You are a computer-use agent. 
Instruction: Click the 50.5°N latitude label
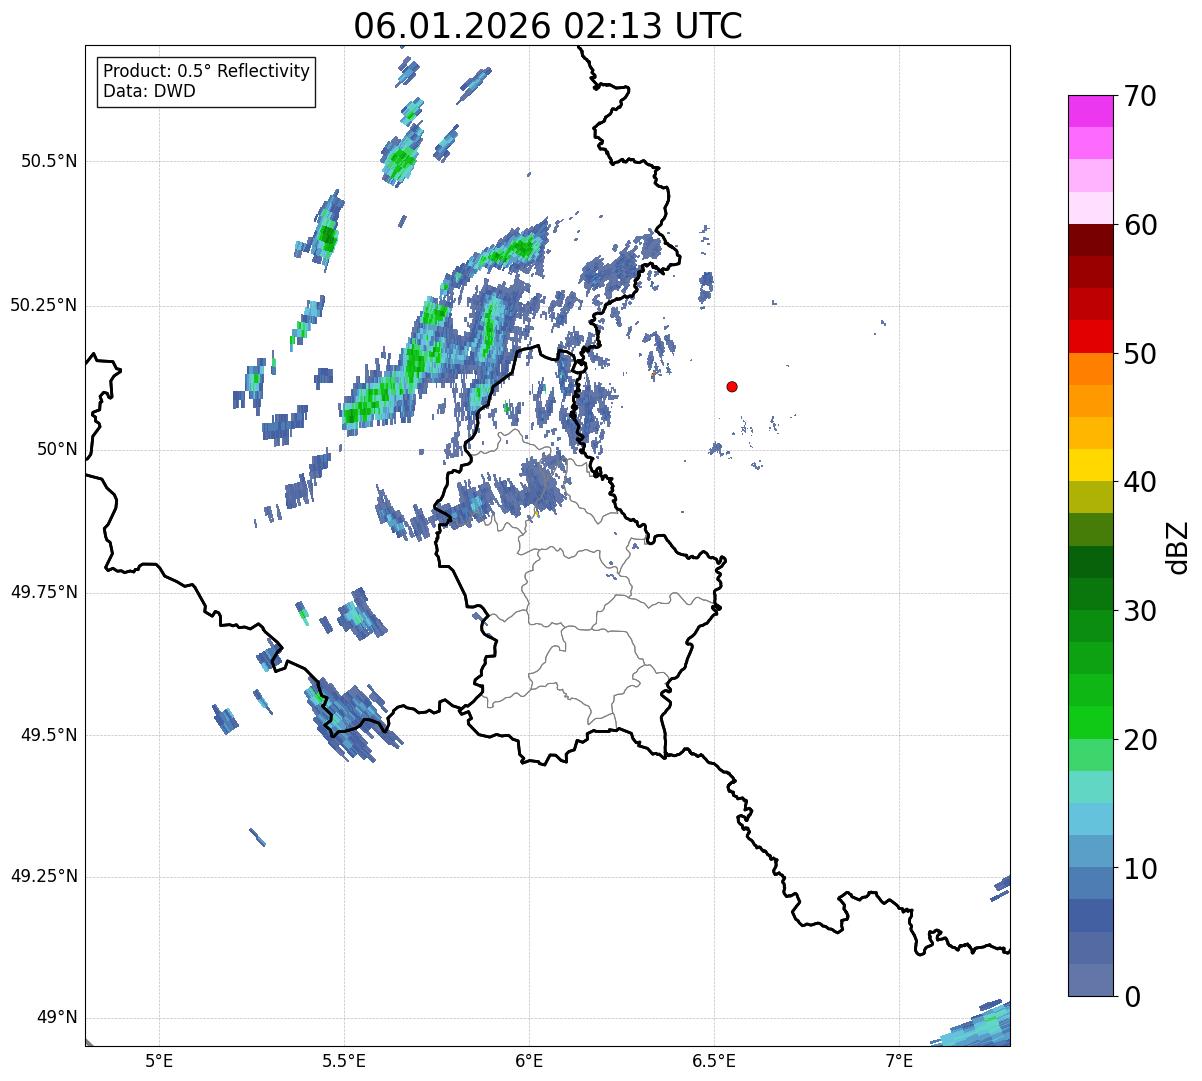click(48, 161)
